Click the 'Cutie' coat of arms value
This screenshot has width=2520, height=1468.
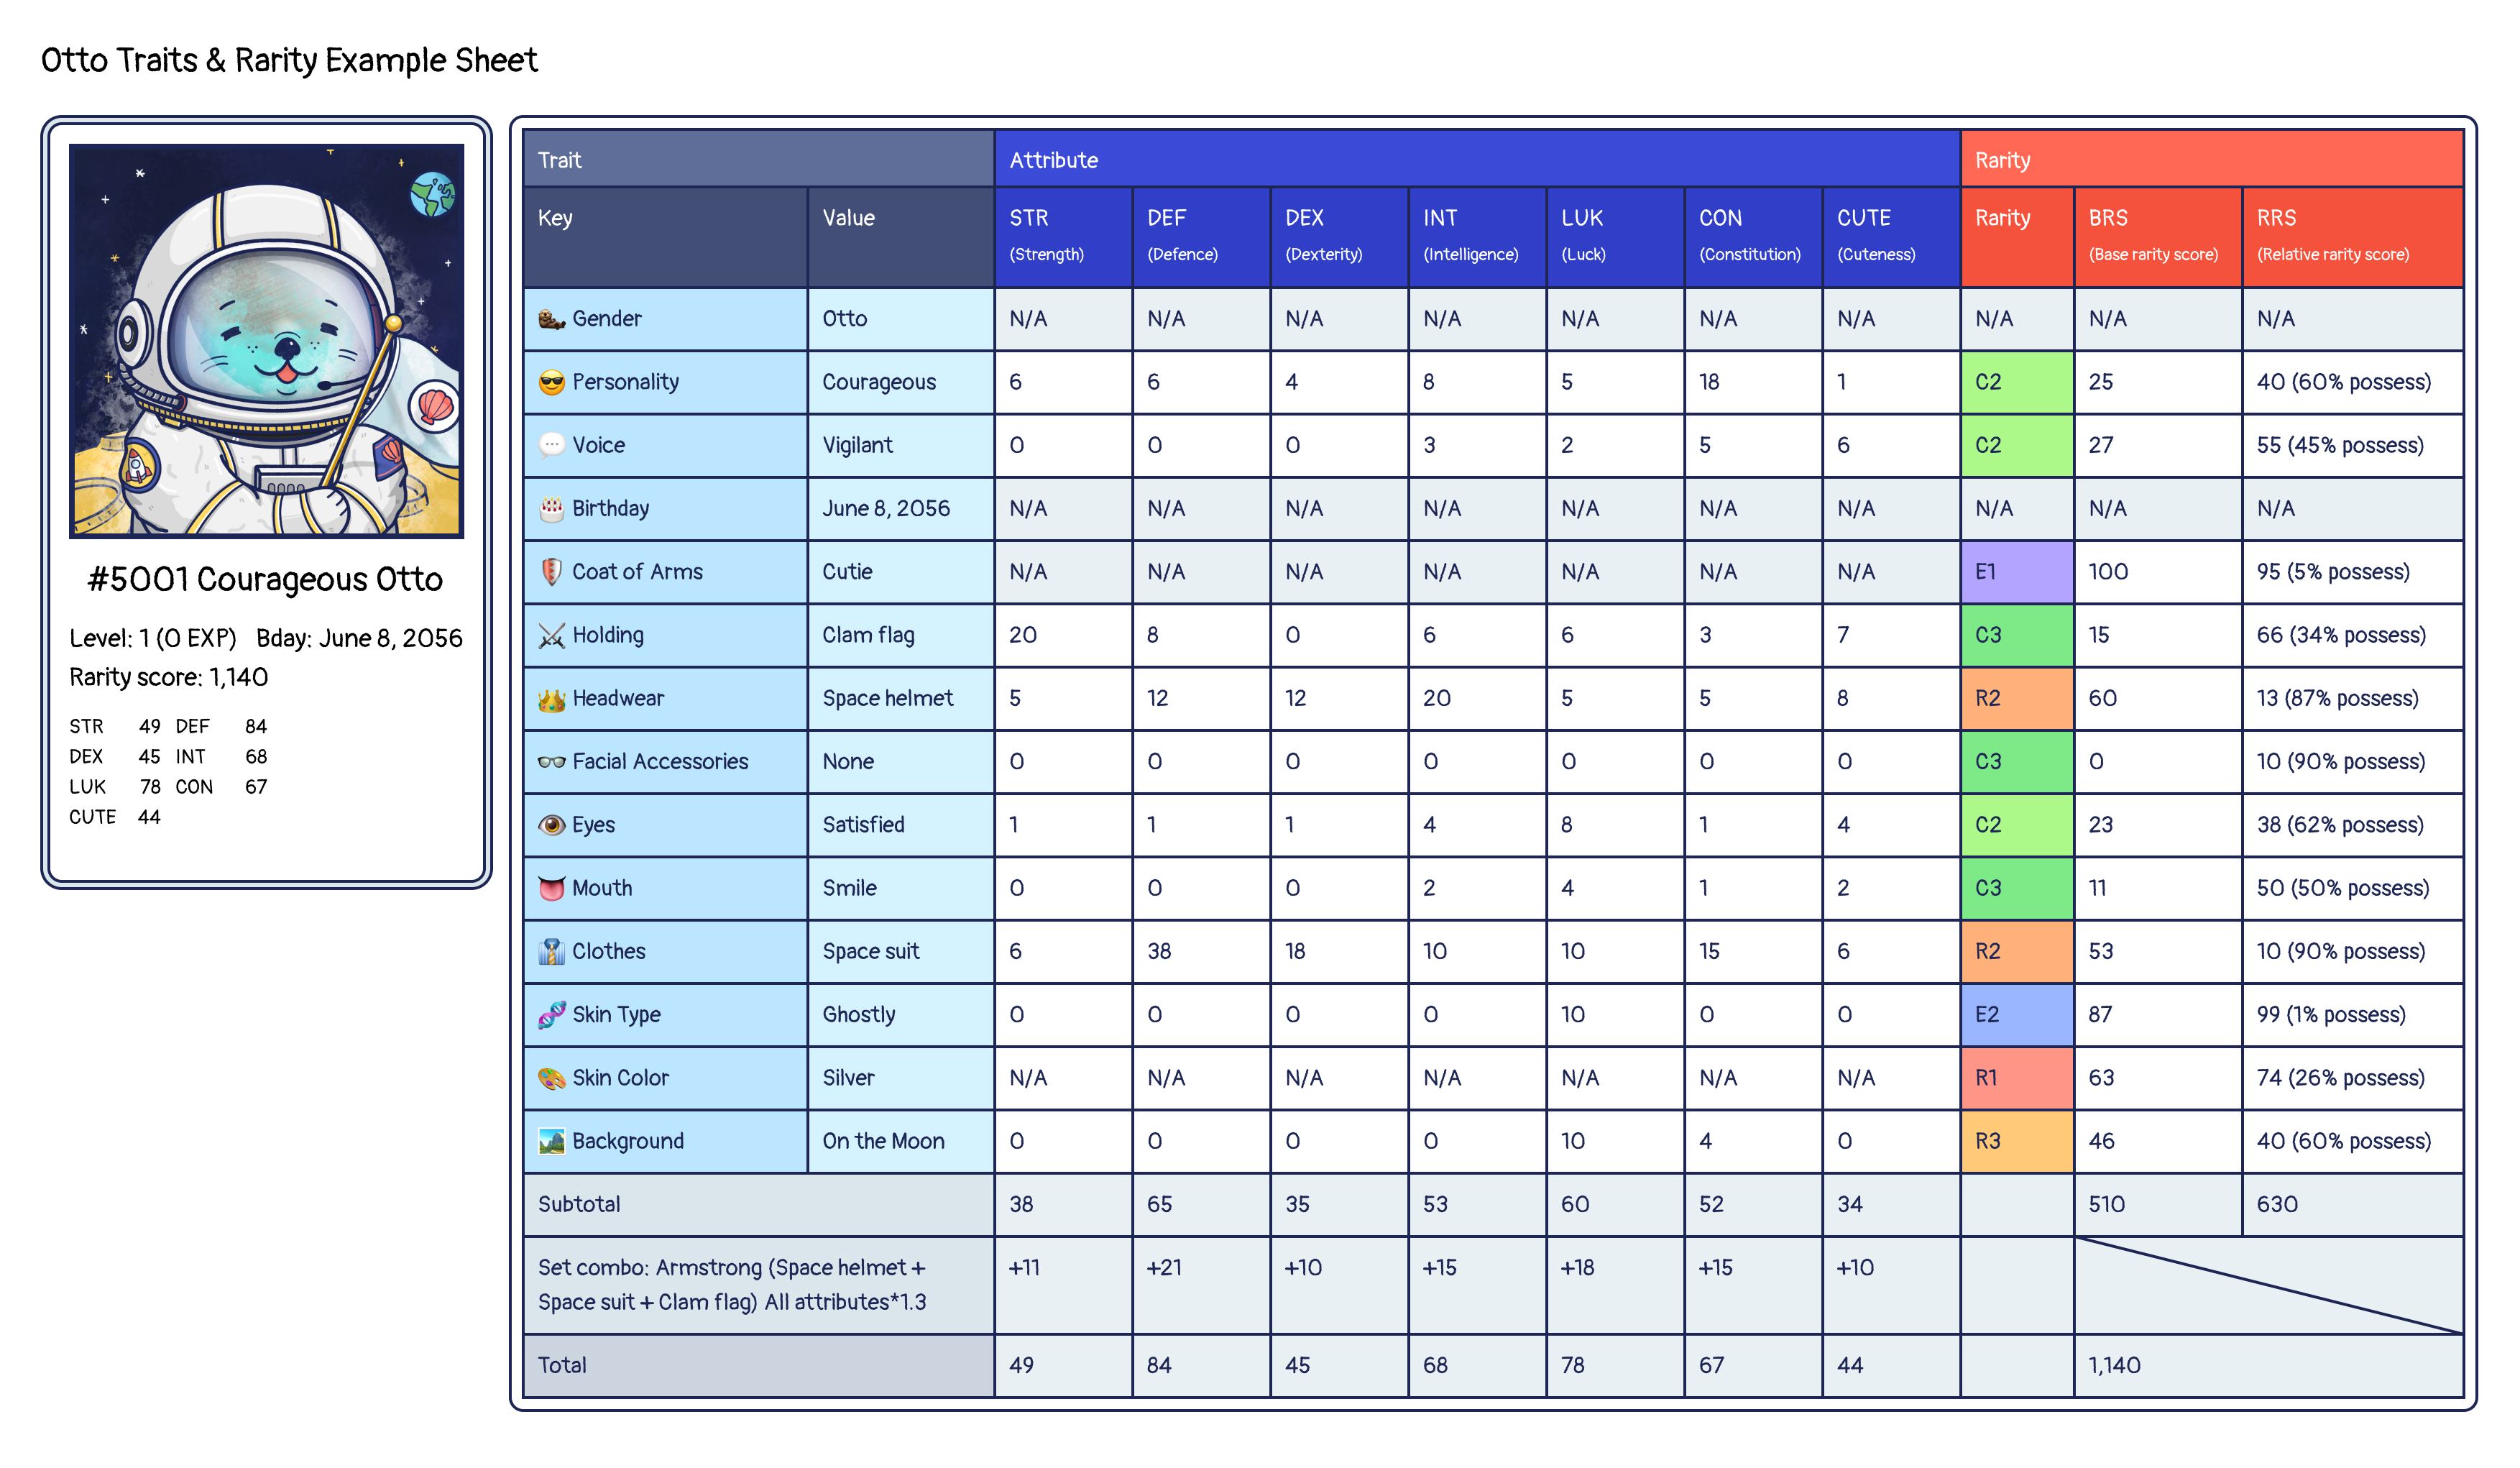pos(901,572)
